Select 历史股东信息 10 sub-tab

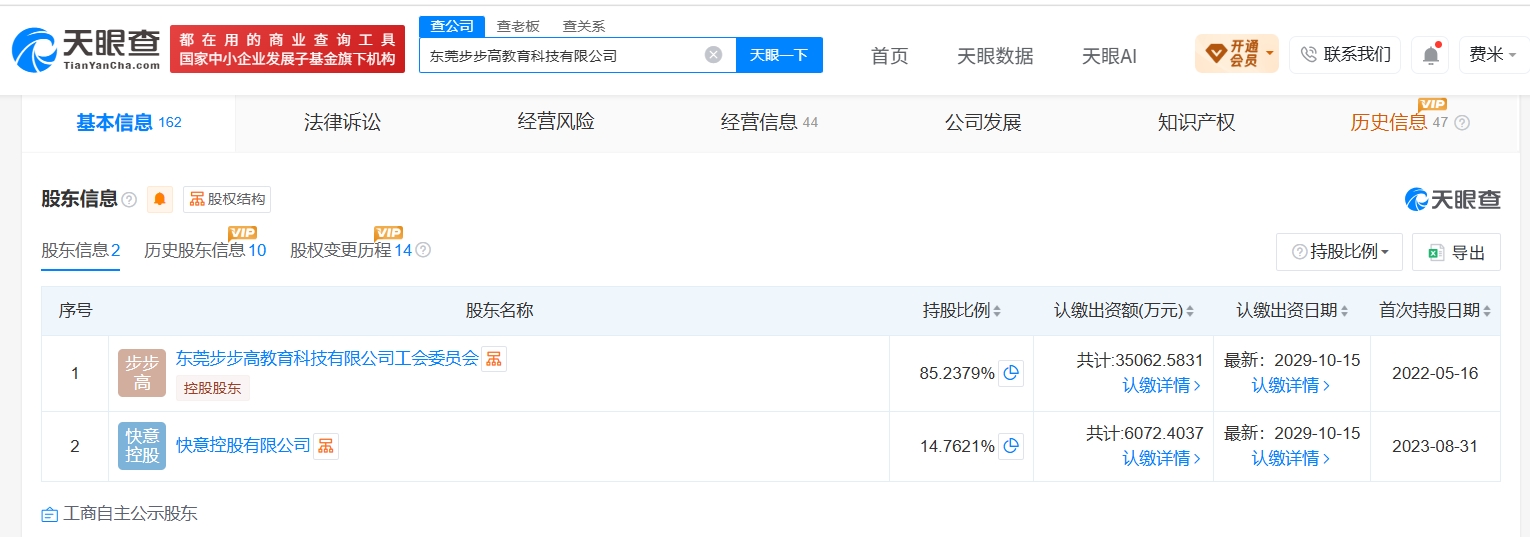205,250
